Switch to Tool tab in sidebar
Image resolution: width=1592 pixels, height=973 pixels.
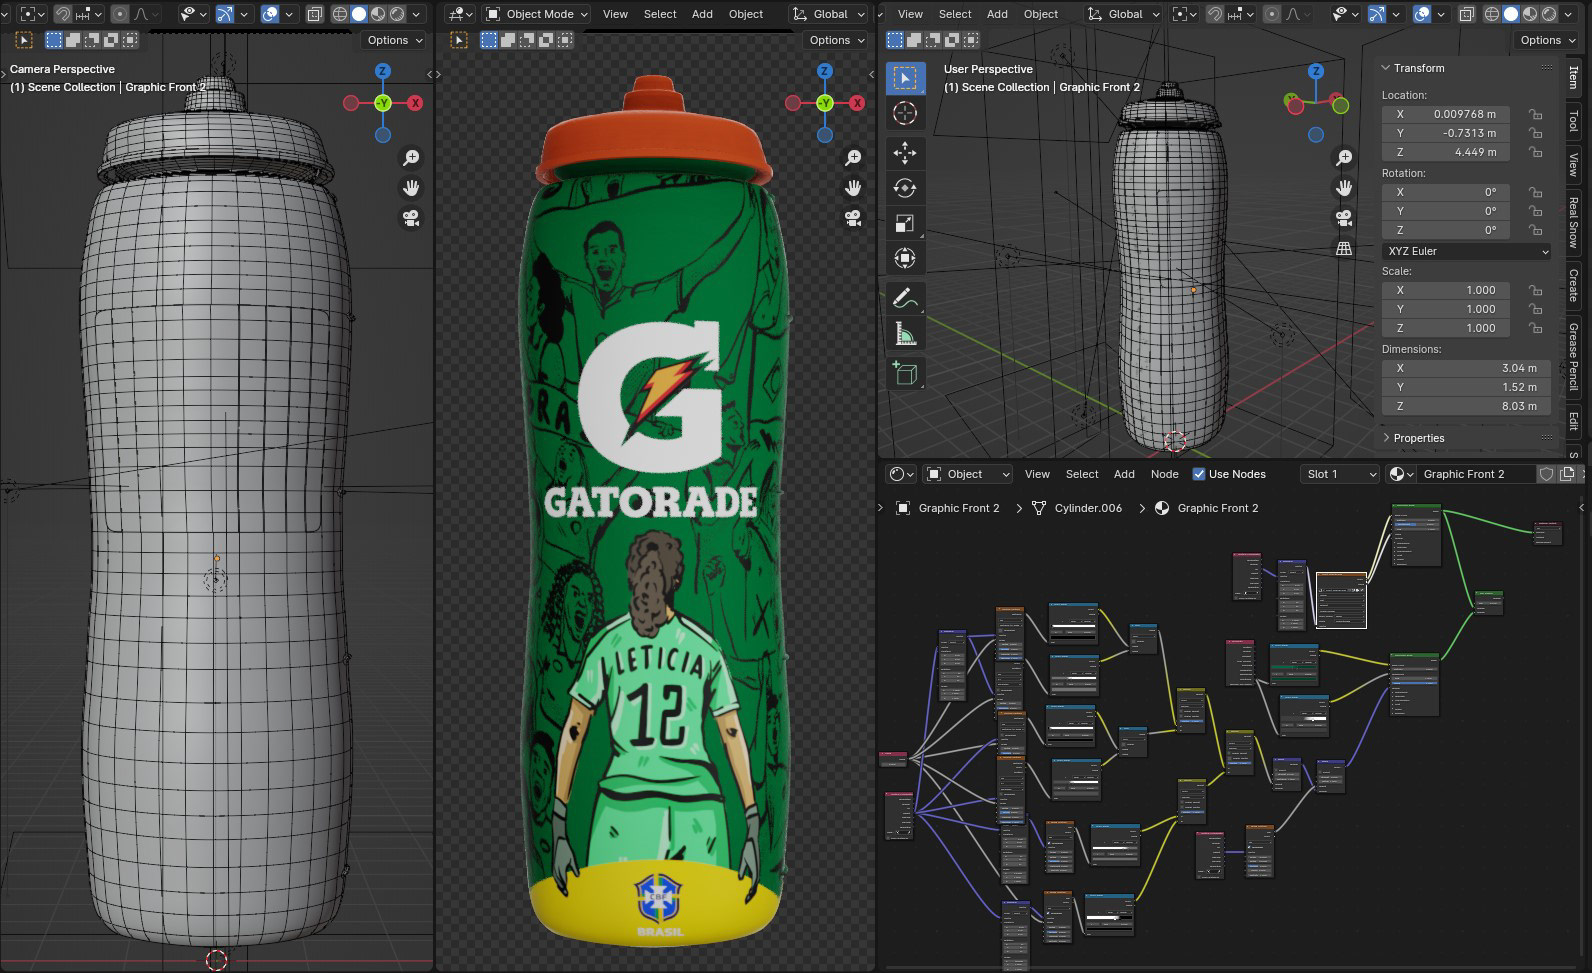tap(1573, 121)
